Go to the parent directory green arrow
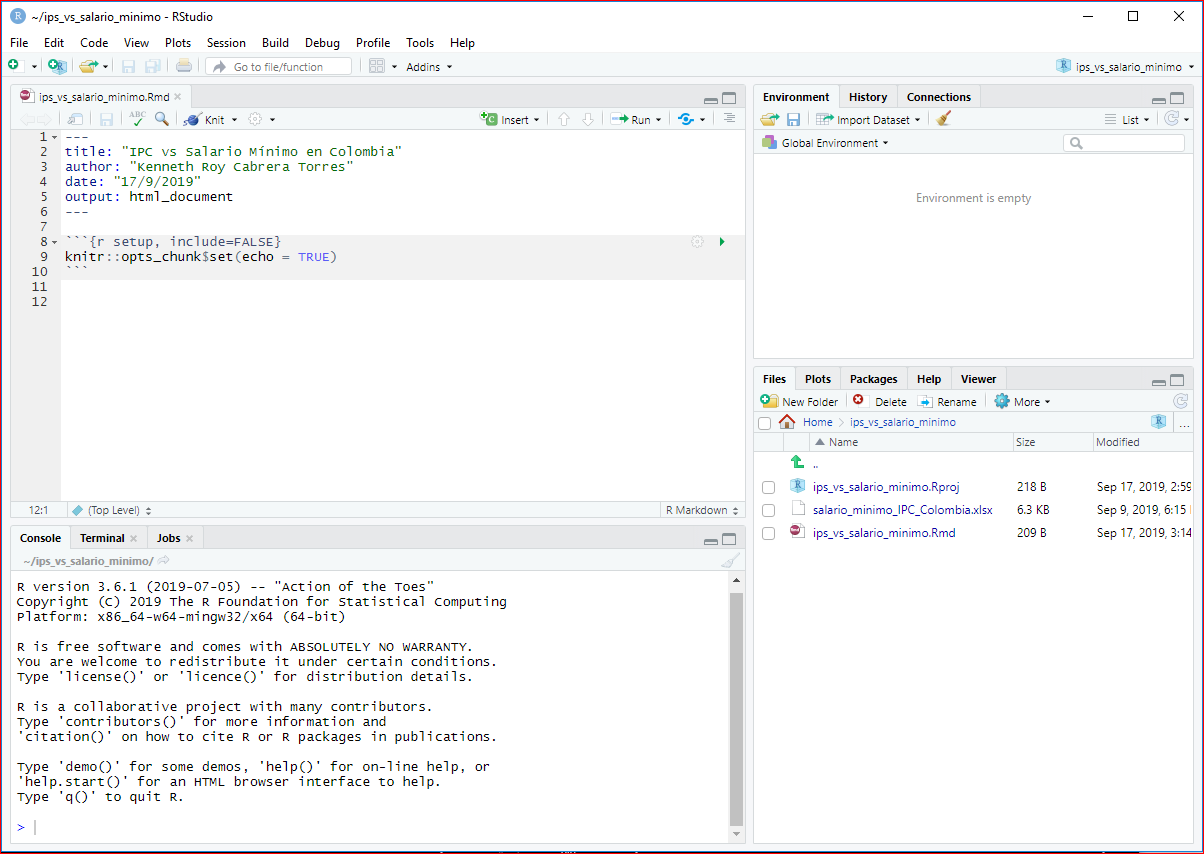This screenshot has height=854, width=1204. pyautogui.click(x=797, y=462)
